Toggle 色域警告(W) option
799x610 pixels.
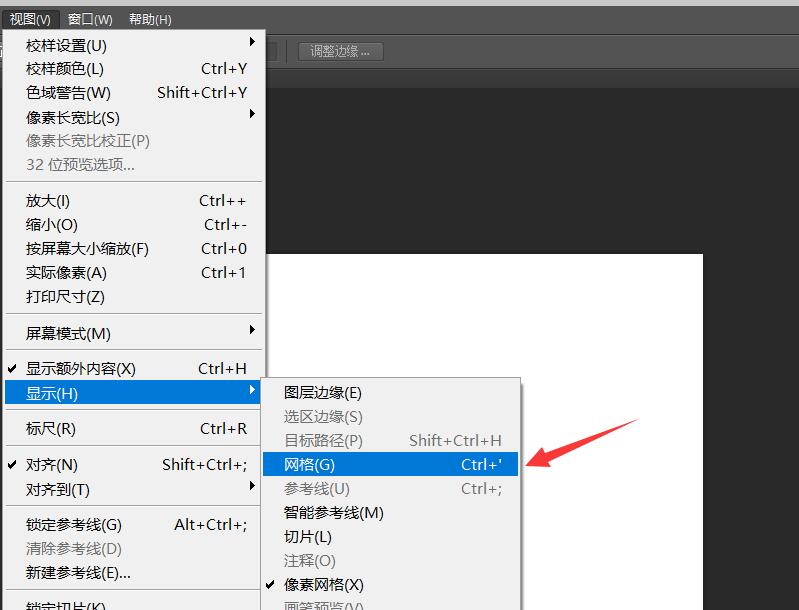[134, 93]
